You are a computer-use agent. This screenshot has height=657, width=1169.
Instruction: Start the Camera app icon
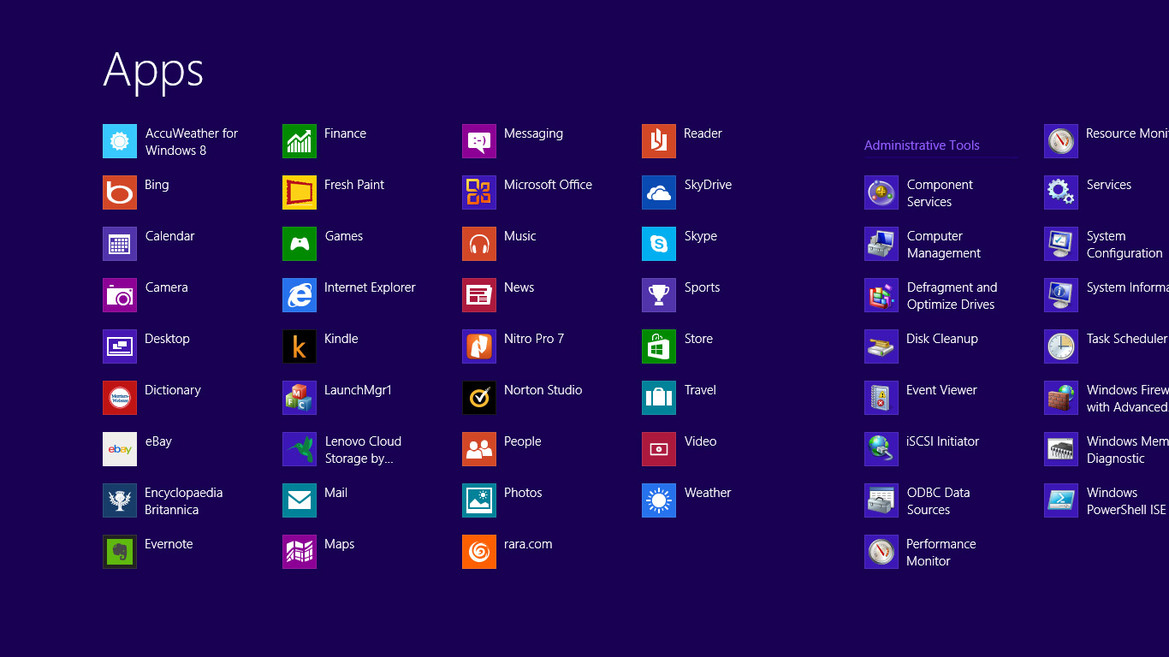119,295
